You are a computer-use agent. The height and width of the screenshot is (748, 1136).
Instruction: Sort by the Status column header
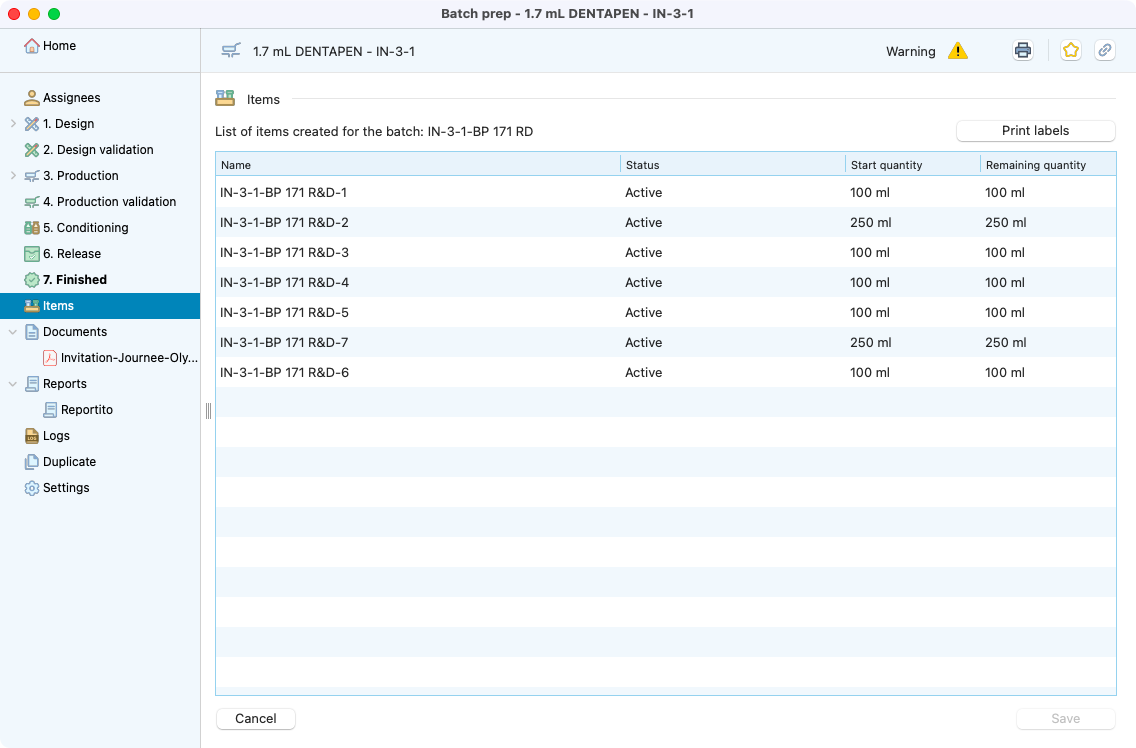click(732, 165)
